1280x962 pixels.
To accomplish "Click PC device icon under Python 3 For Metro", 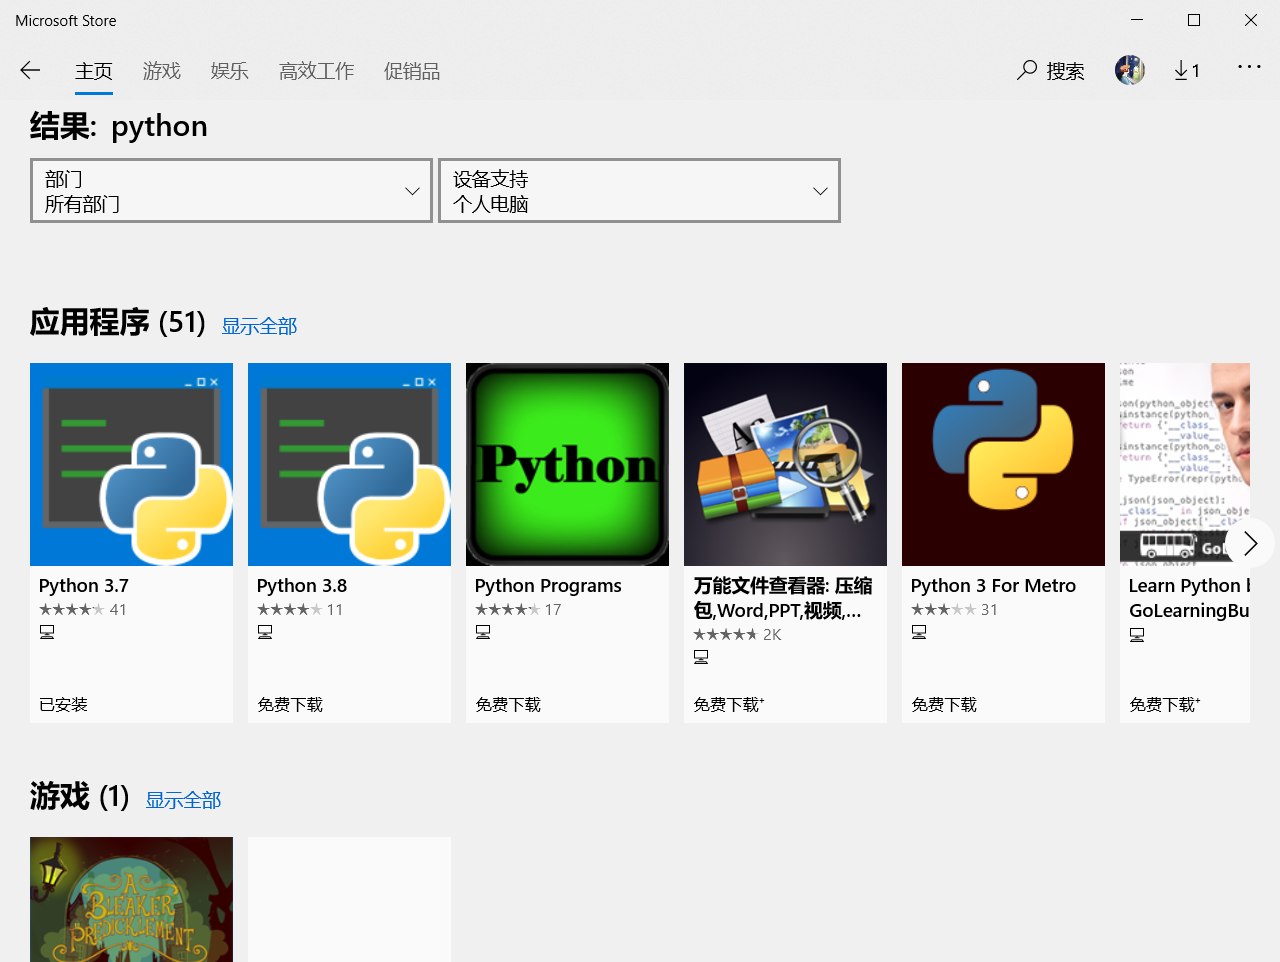I will [x=919, y=632].
